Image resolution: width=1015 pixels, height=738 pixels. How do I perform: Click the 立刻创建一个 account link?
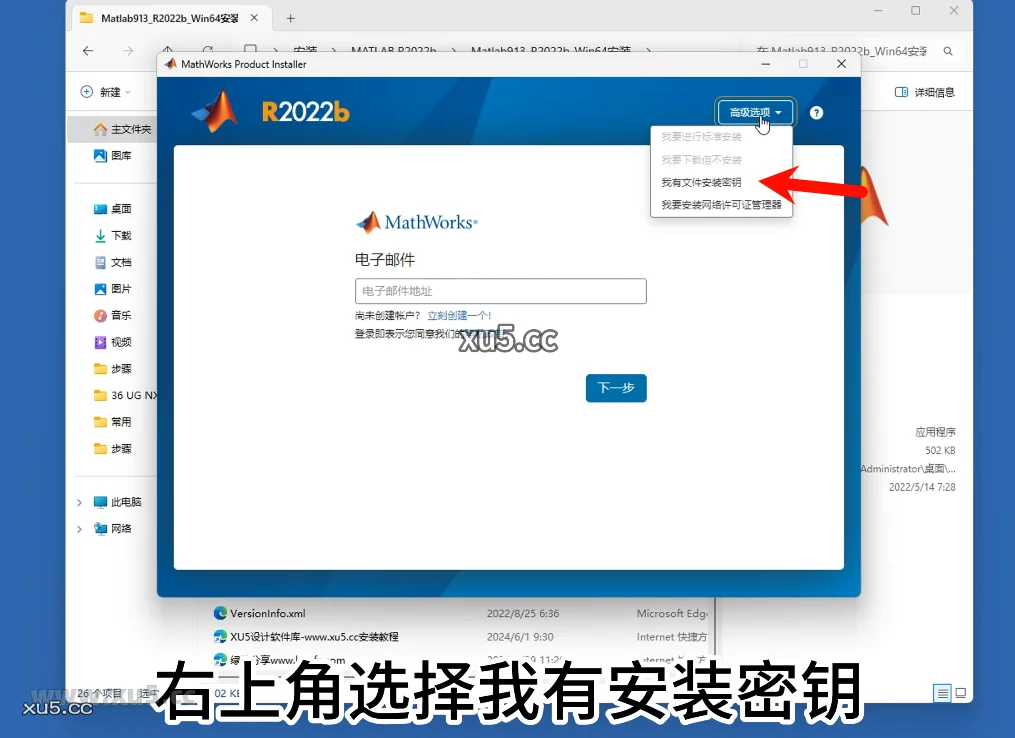(x=461, y=315)
